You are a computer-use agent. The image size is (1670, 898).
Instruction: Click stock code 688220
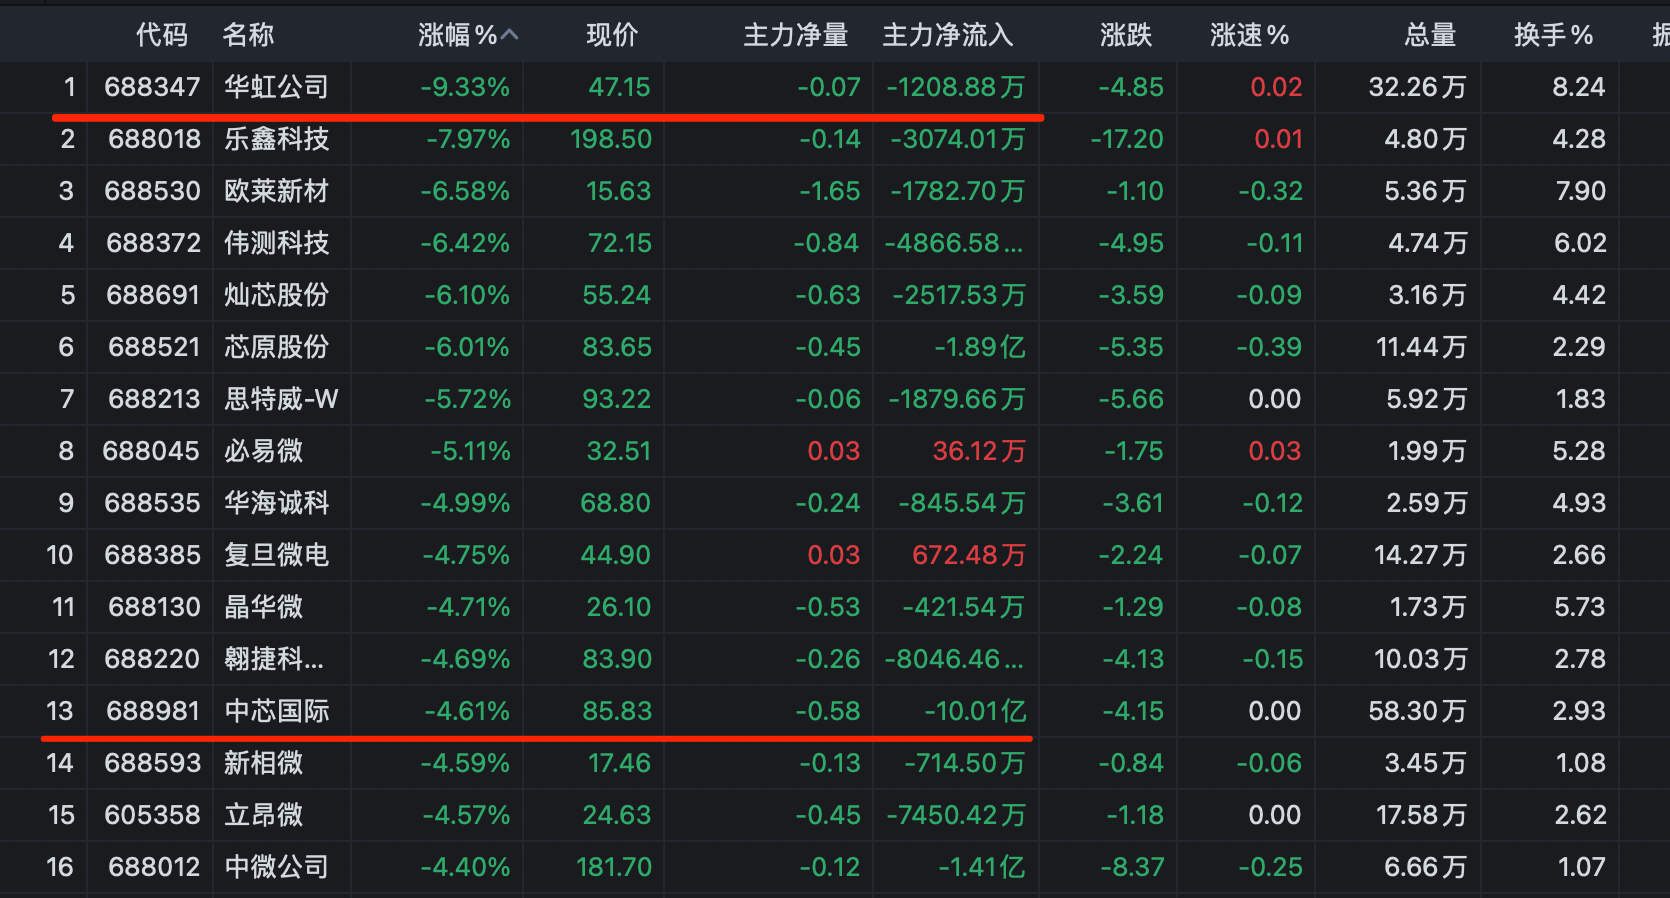coord(152,659)
